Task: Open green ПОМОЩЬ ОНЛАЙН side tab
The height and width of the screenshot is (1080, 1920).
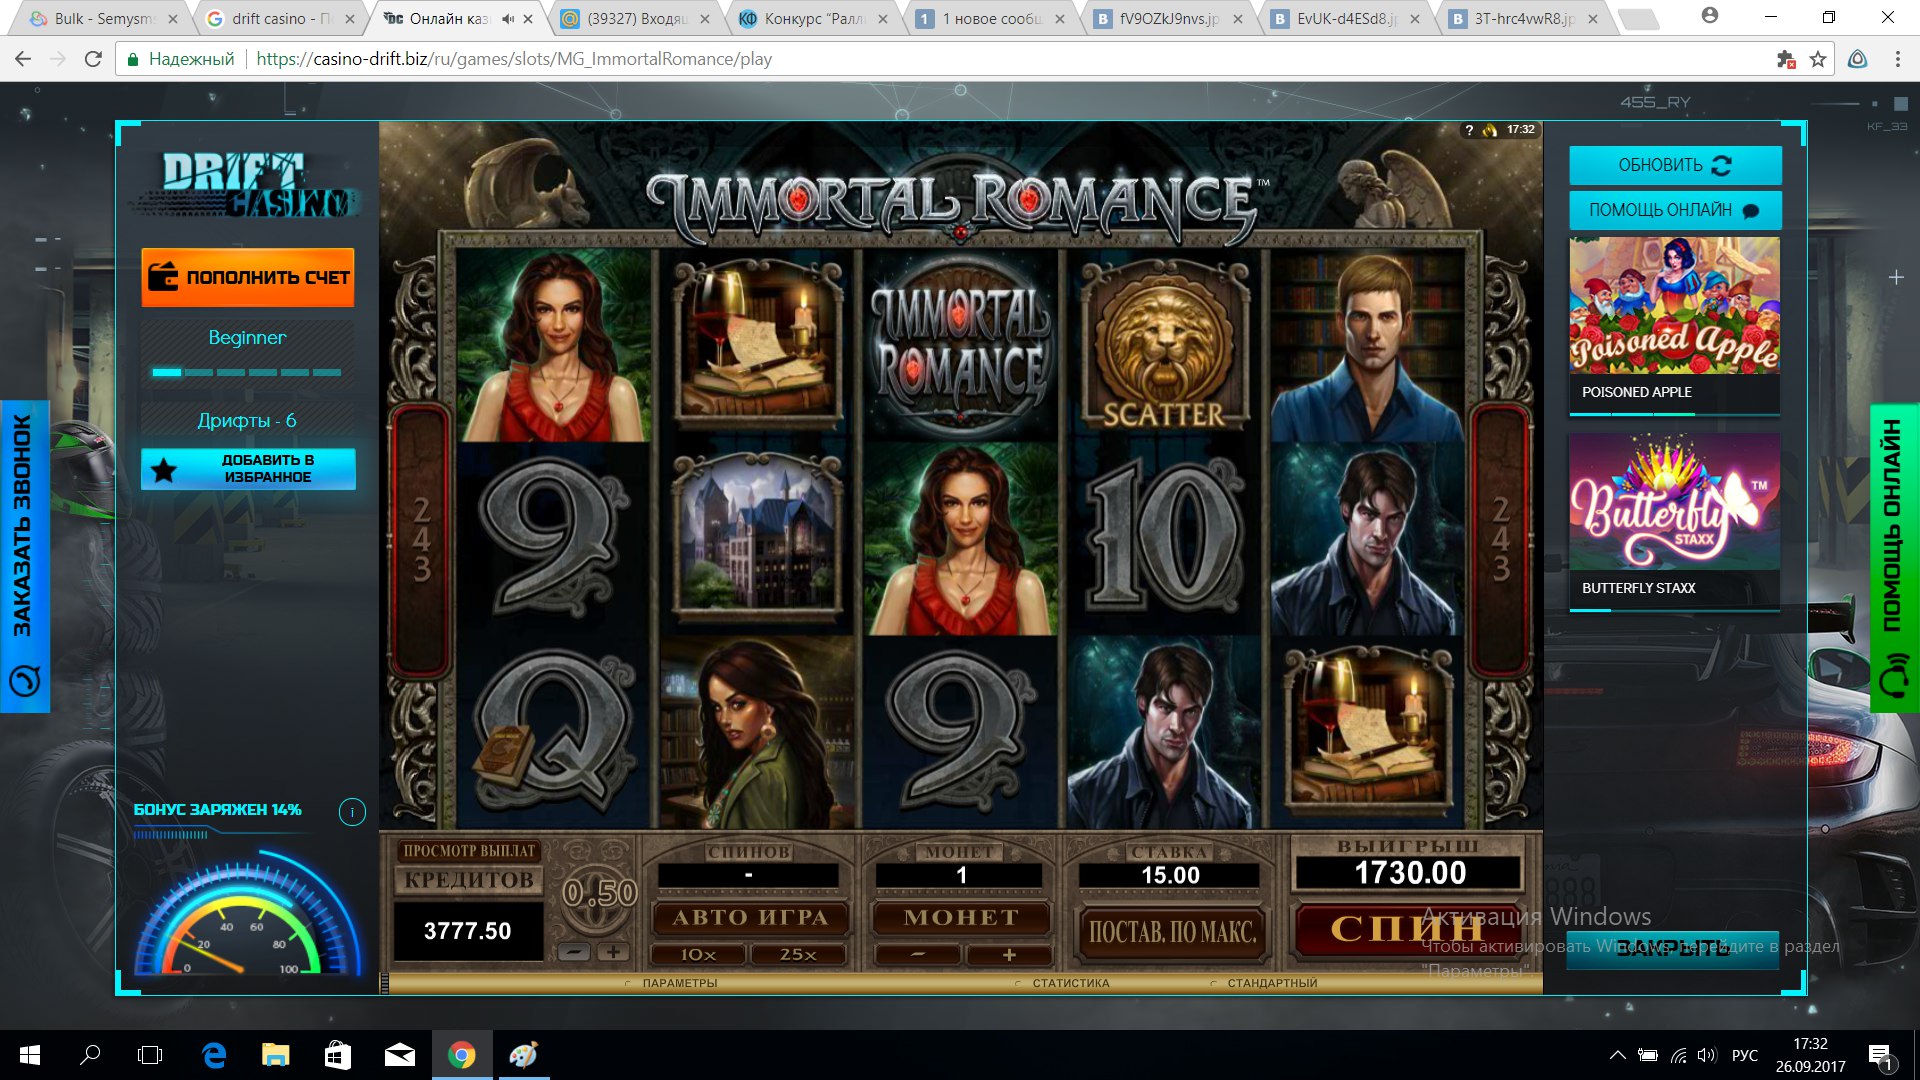Action: [1894, 558]
